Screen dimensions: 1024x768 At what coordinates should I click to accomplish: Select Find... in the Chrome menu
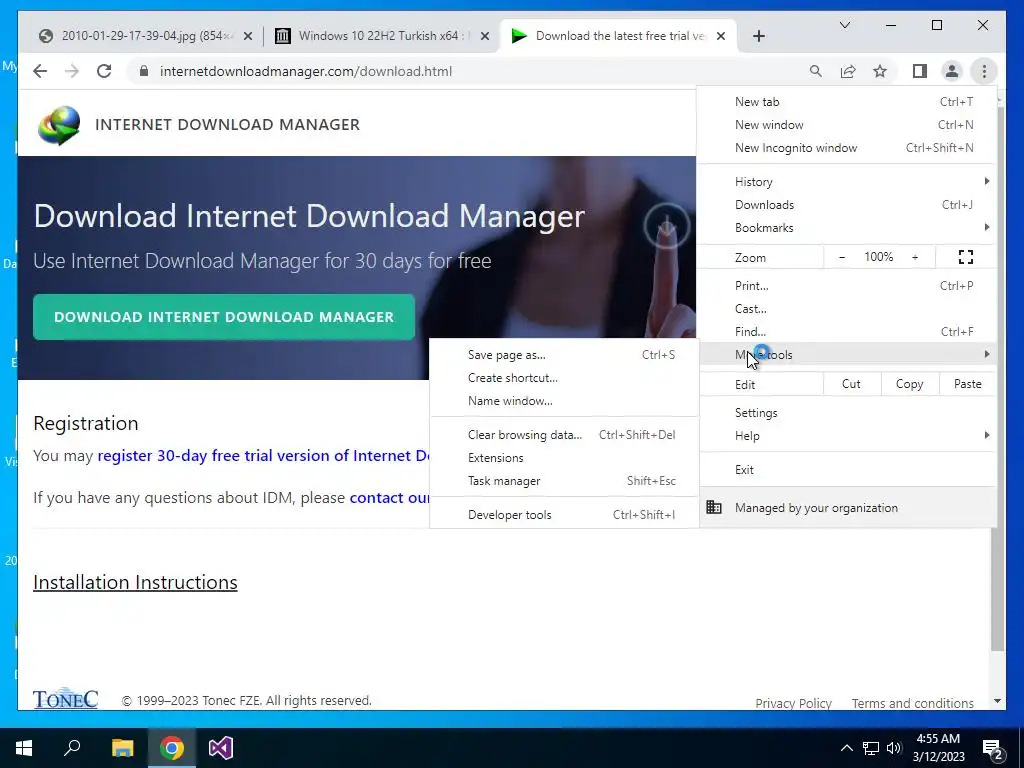pyautogui.click(x=847, y=331)
